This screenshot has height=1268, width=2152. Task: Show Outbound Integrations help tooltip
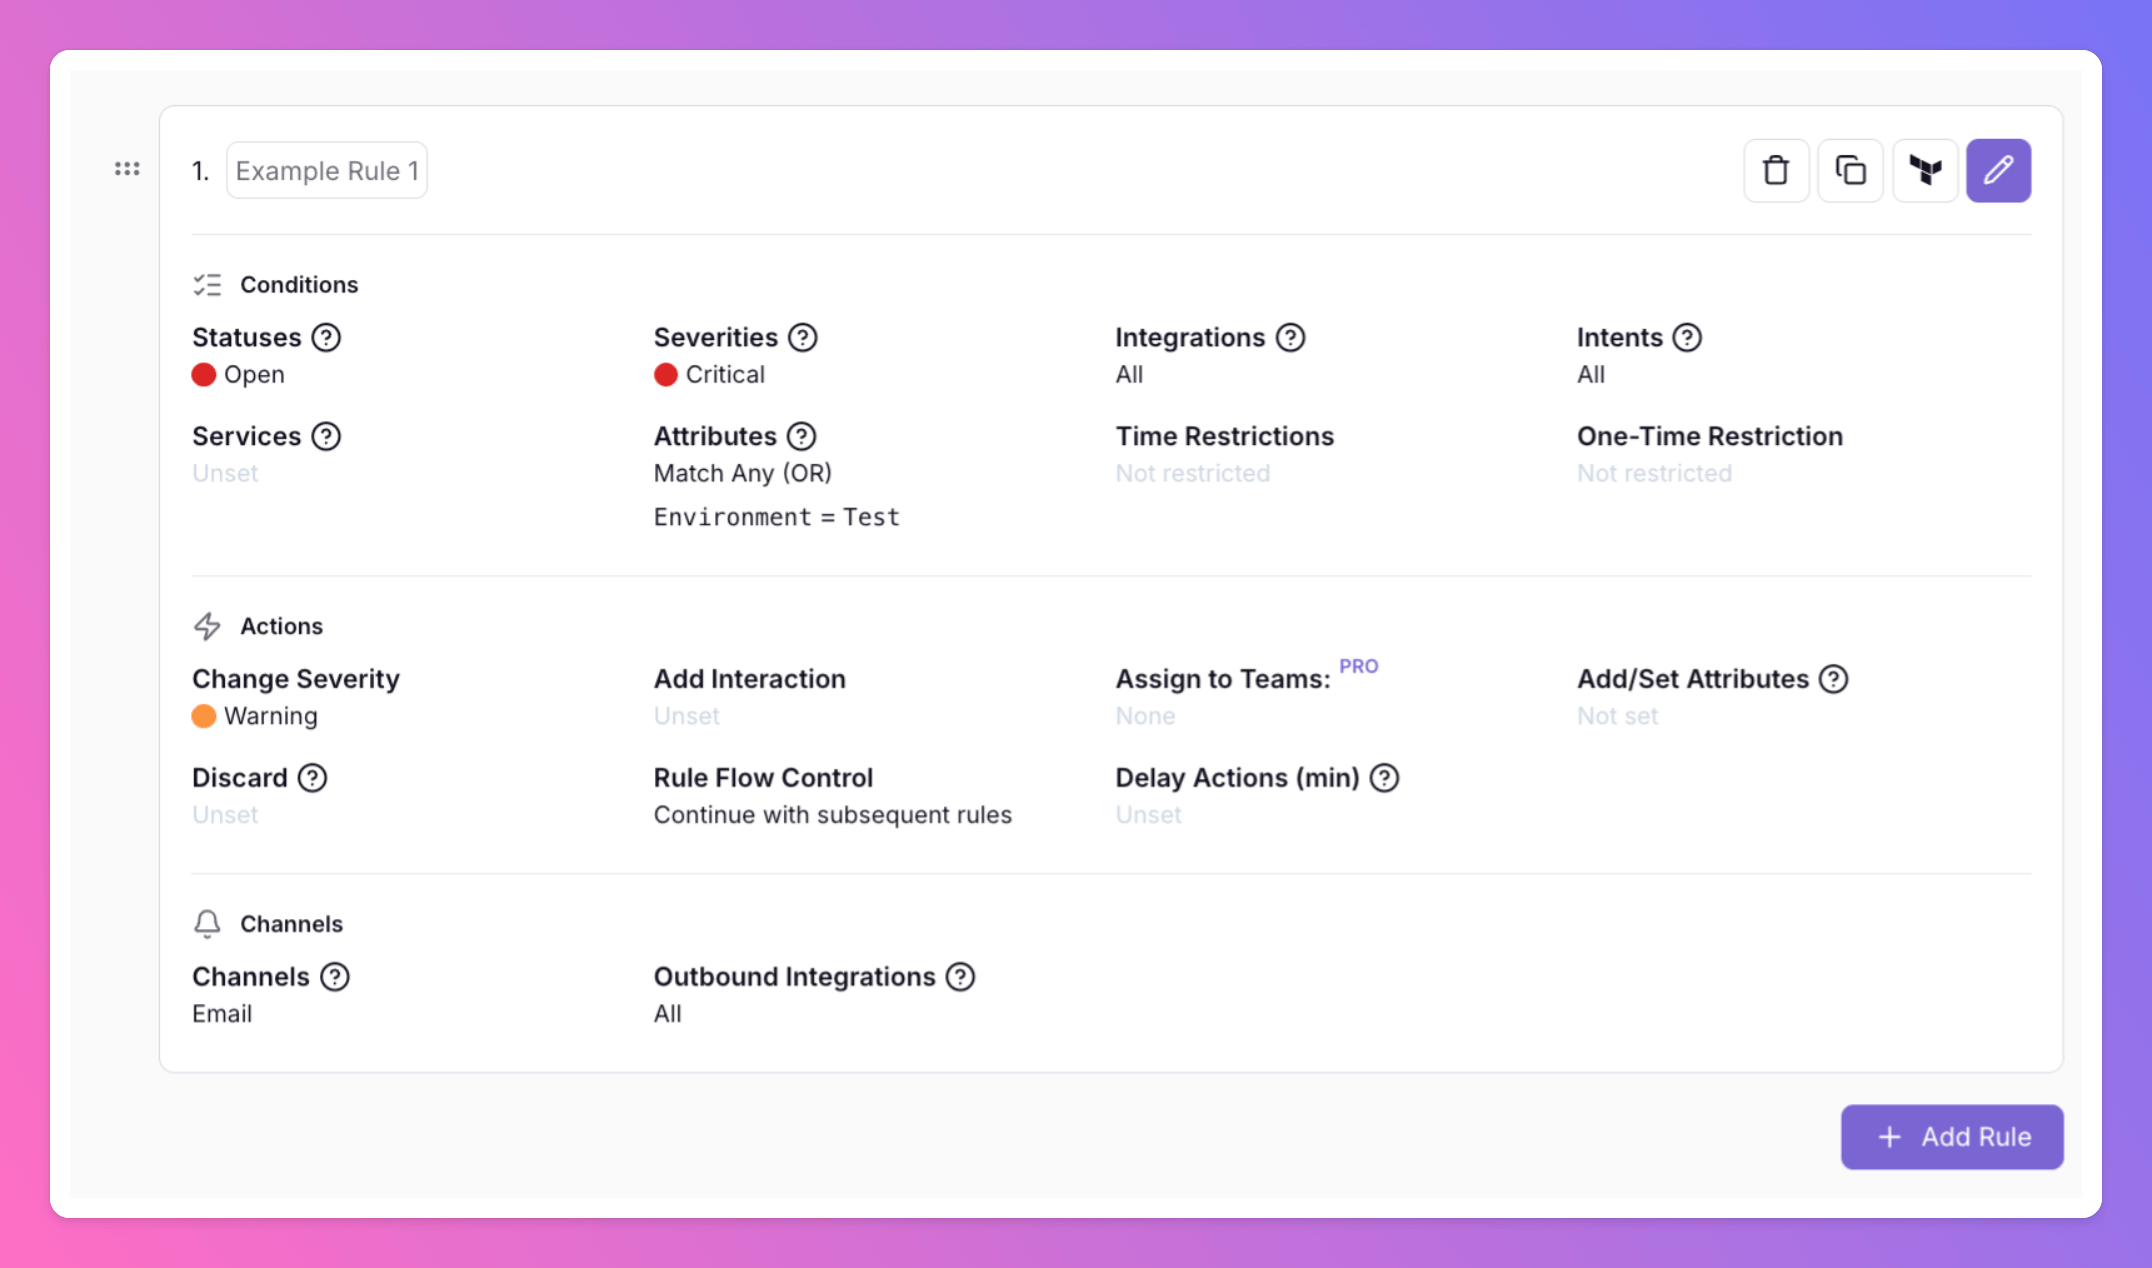click(960, 977)
